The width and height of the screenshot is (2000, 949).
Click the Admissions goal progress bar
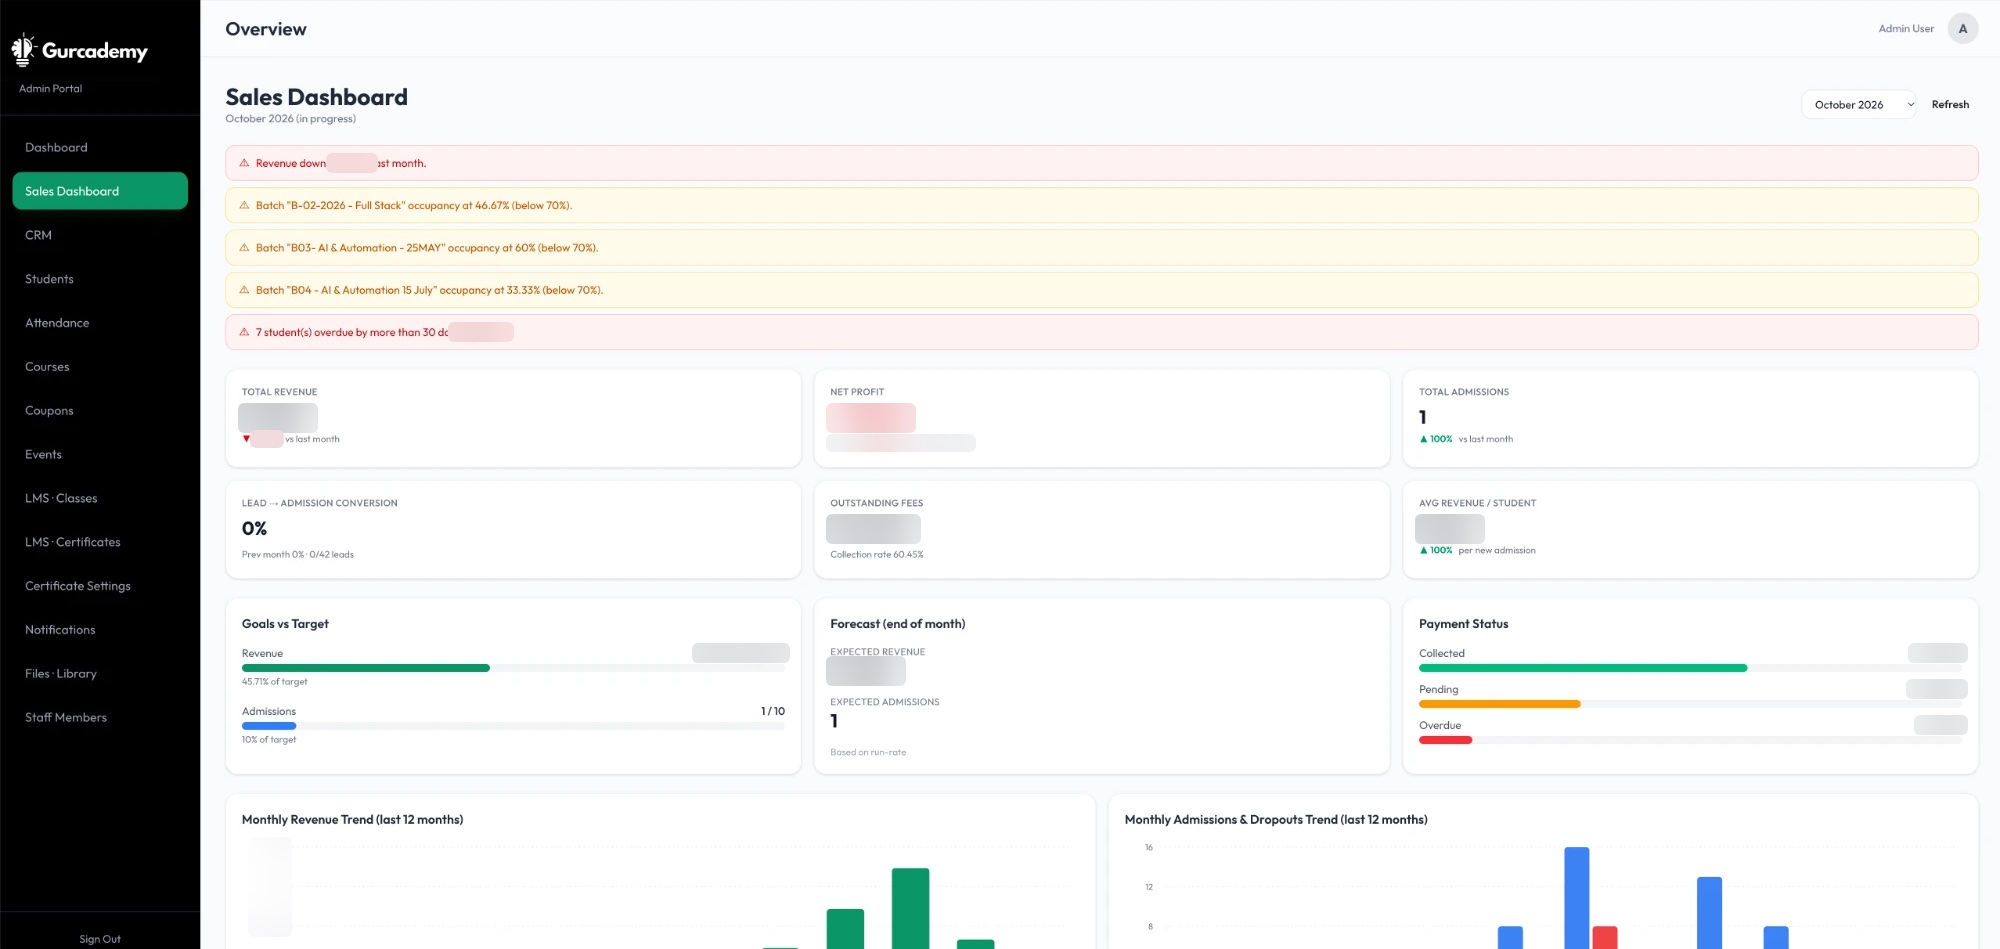513,726
